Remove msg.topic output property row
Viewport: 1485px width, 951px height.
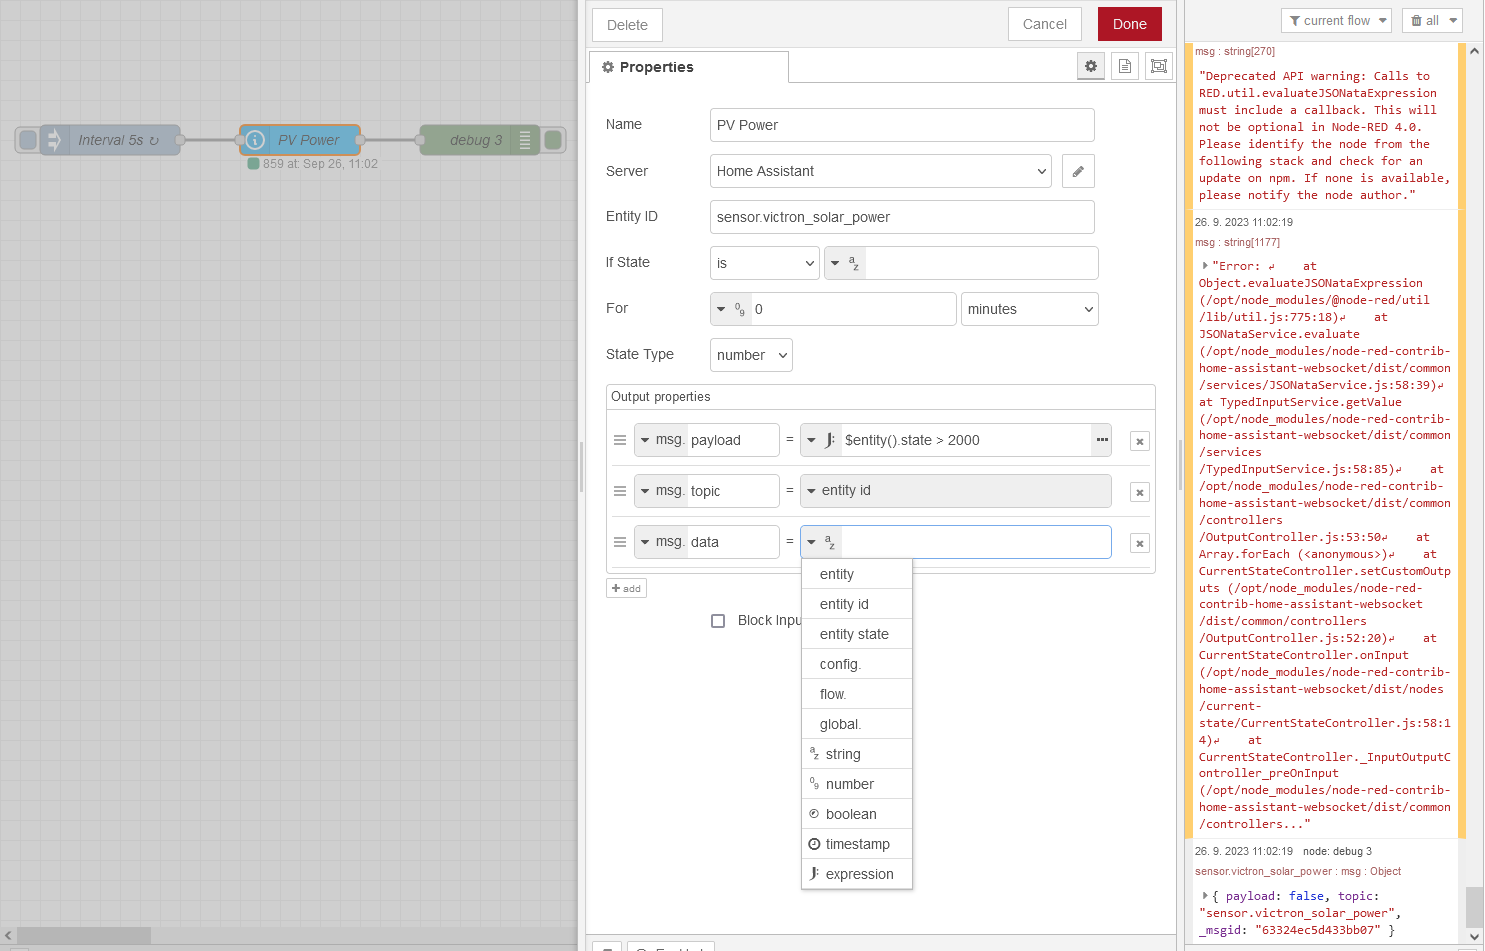click(1139, 492)
